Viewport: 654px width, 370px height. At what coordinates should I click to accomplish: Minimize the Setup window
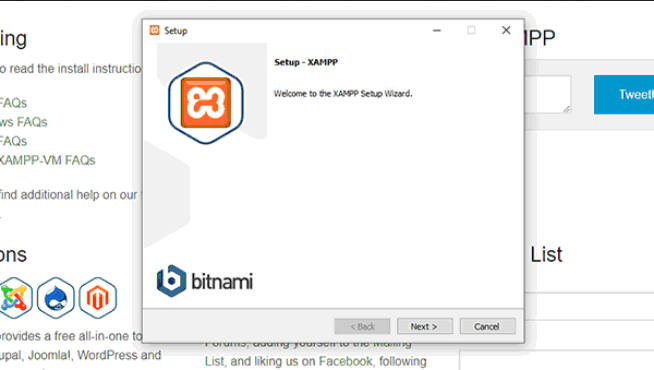[437, 30]
